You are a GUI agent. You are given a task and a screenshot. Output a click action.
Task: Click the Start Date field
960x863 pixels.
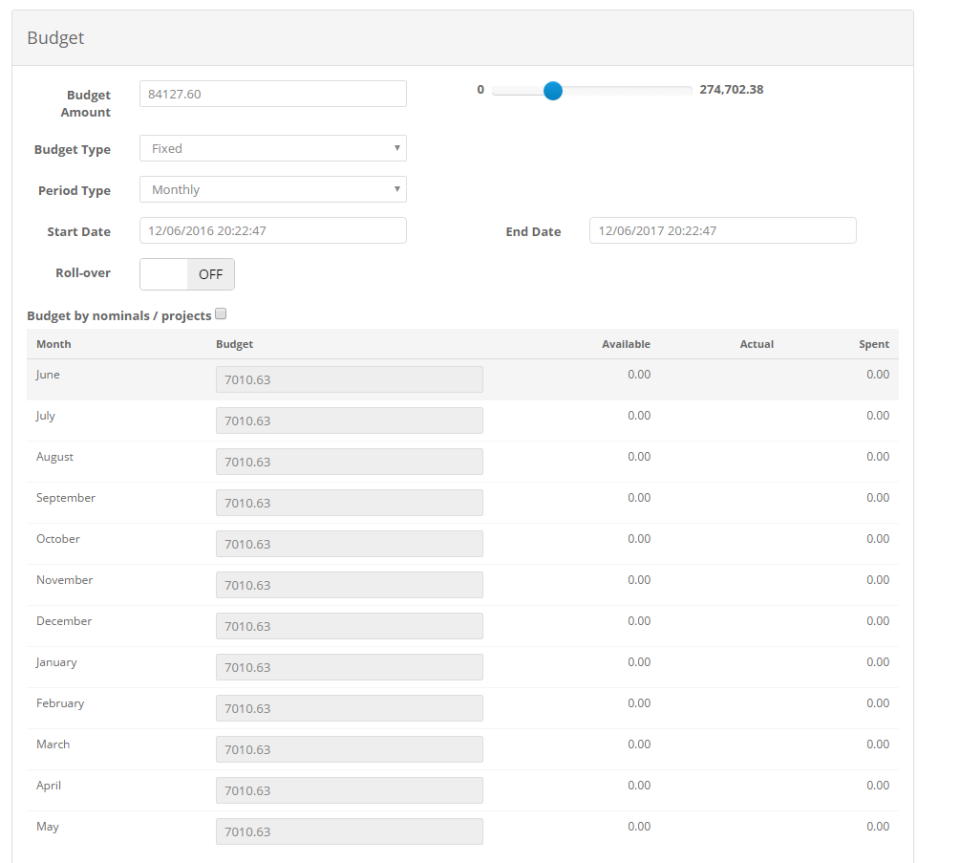pos(273,231)
